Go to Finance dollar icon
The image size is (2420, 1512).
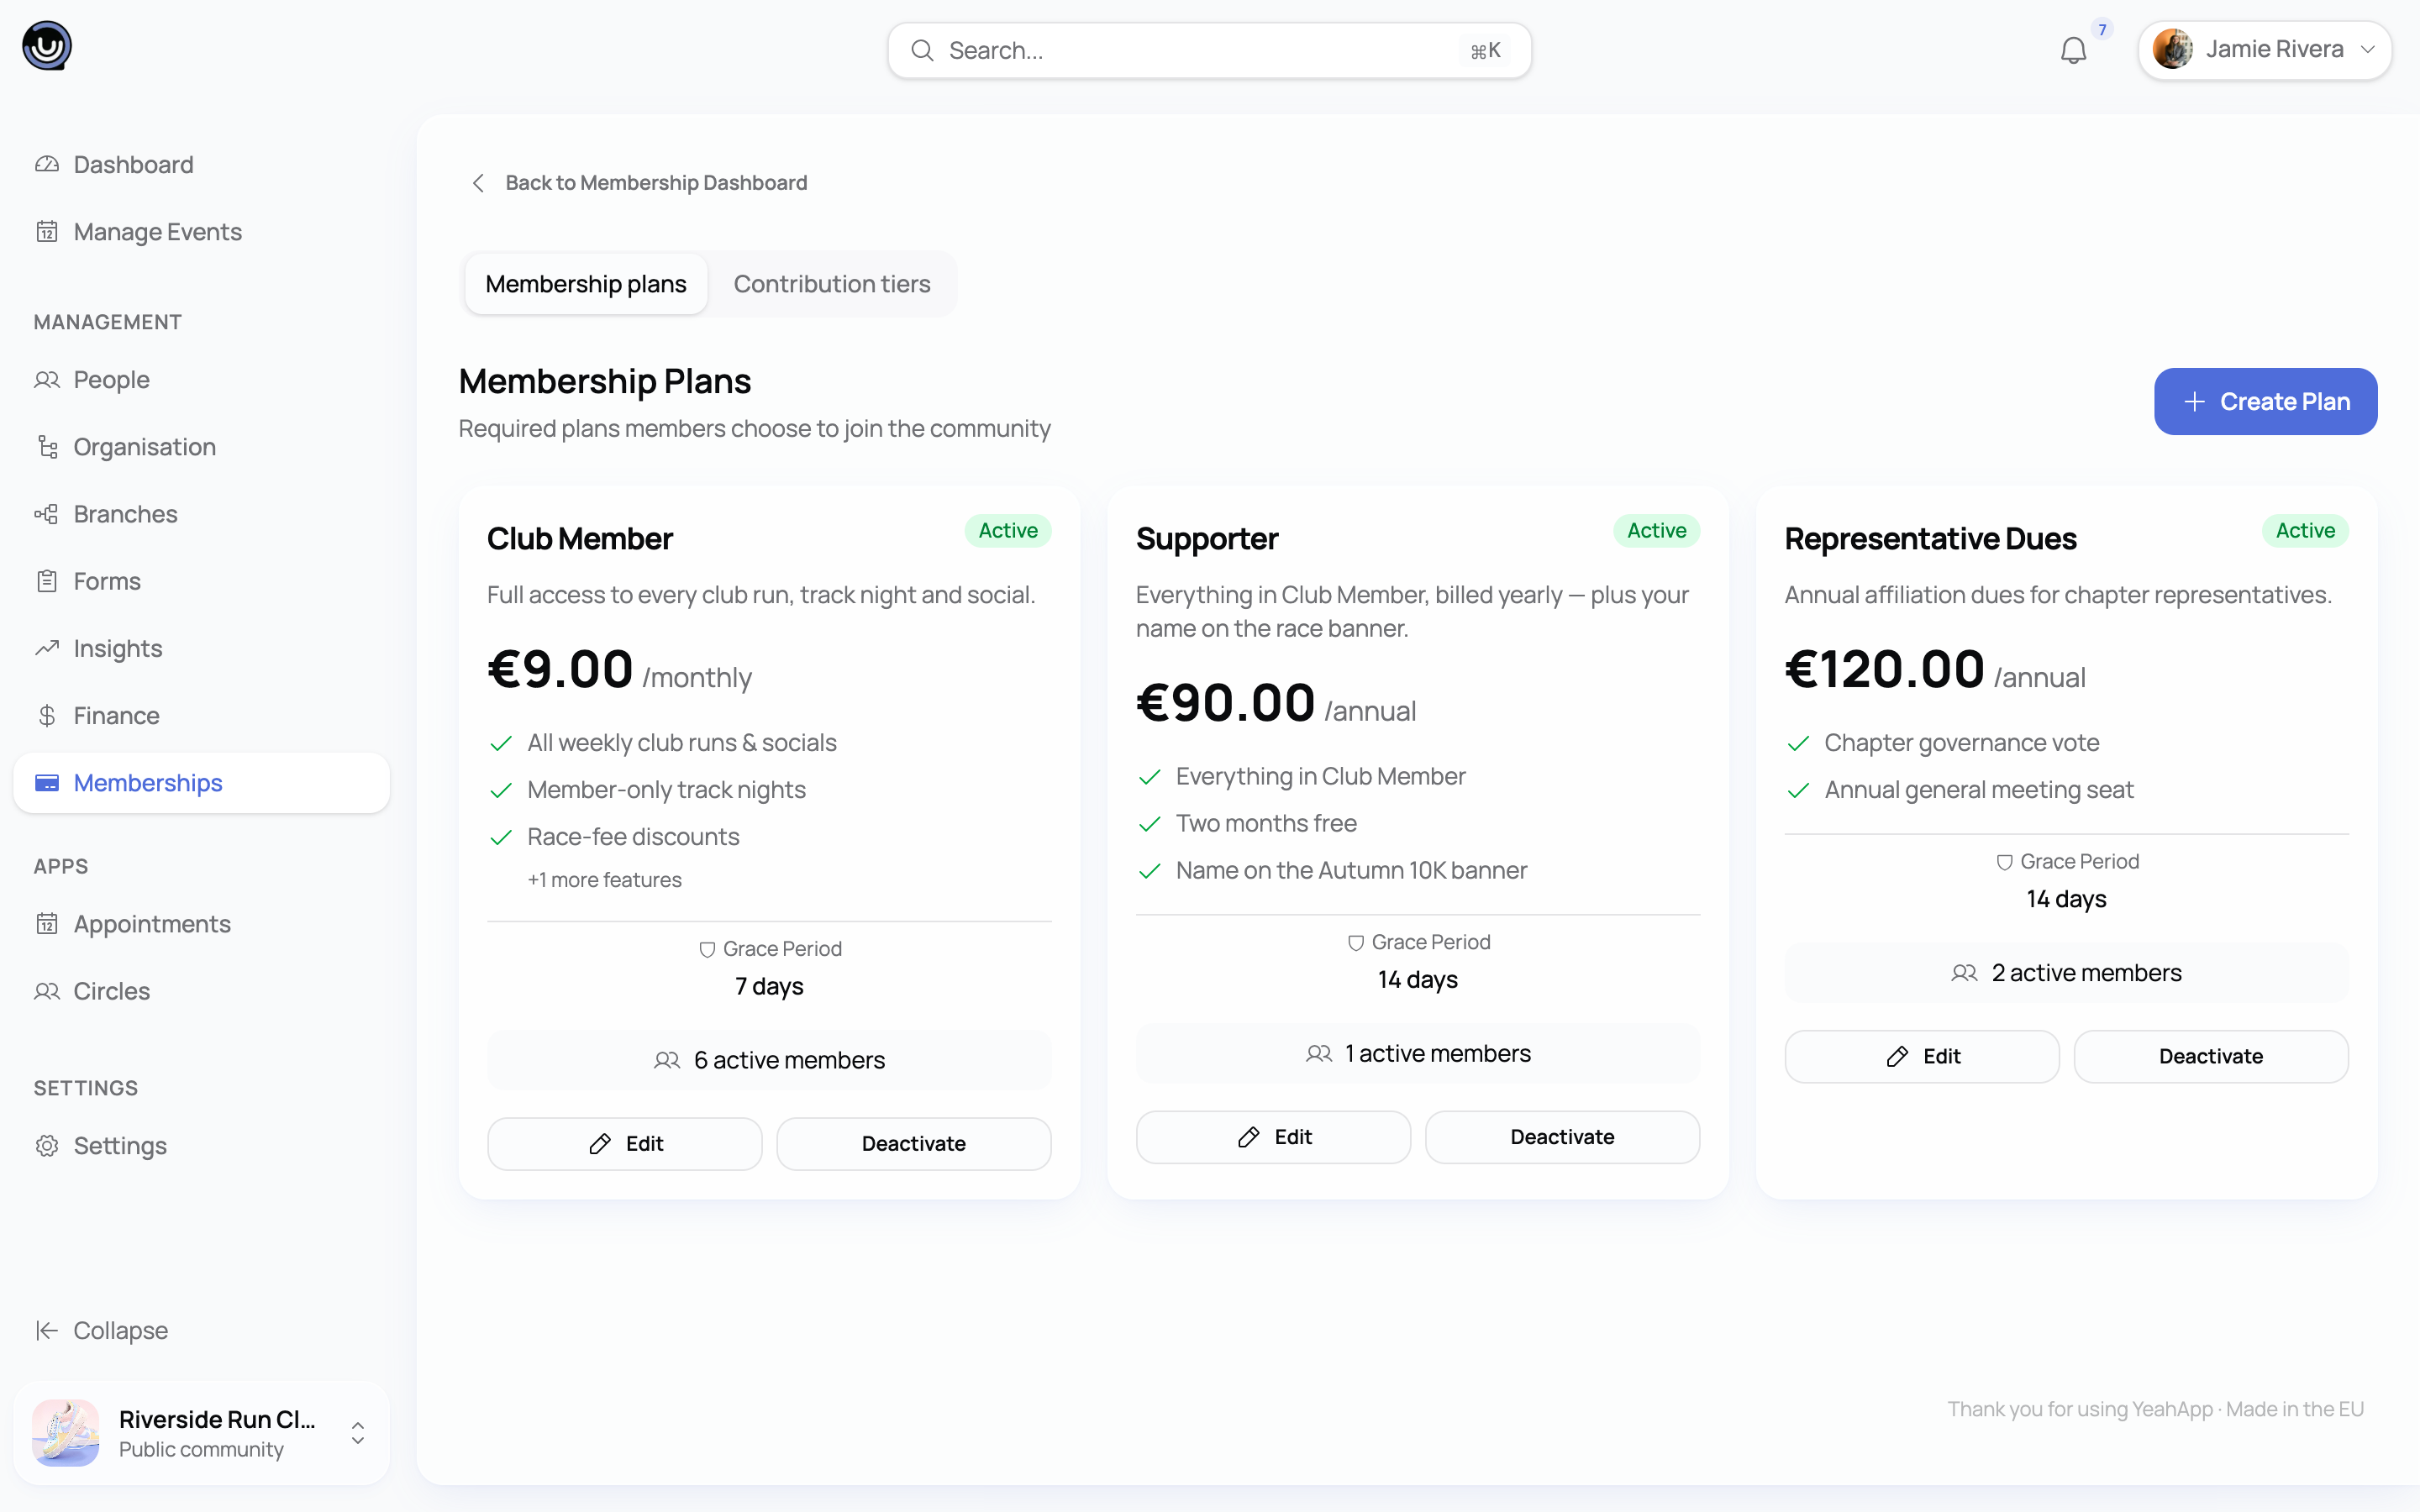coord(47,715)
